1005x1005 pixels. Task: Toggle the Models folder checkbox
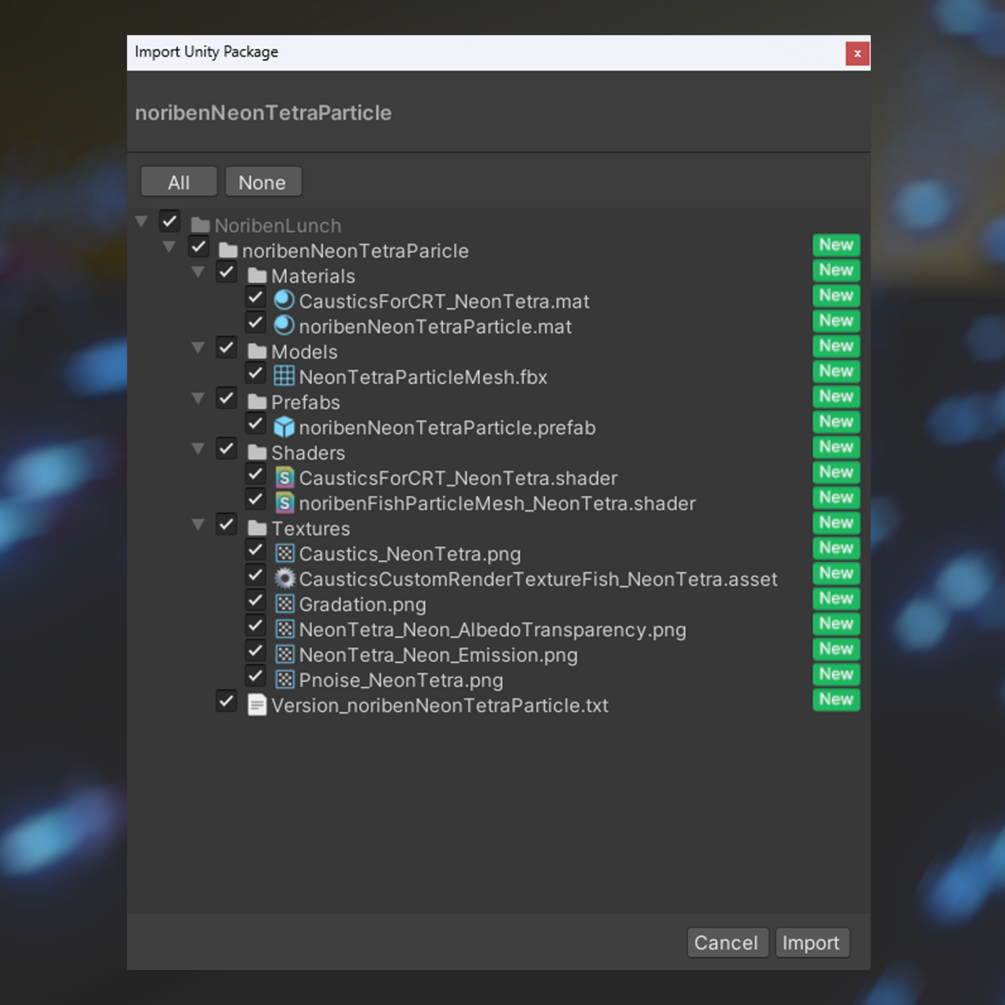coord(226,348)
